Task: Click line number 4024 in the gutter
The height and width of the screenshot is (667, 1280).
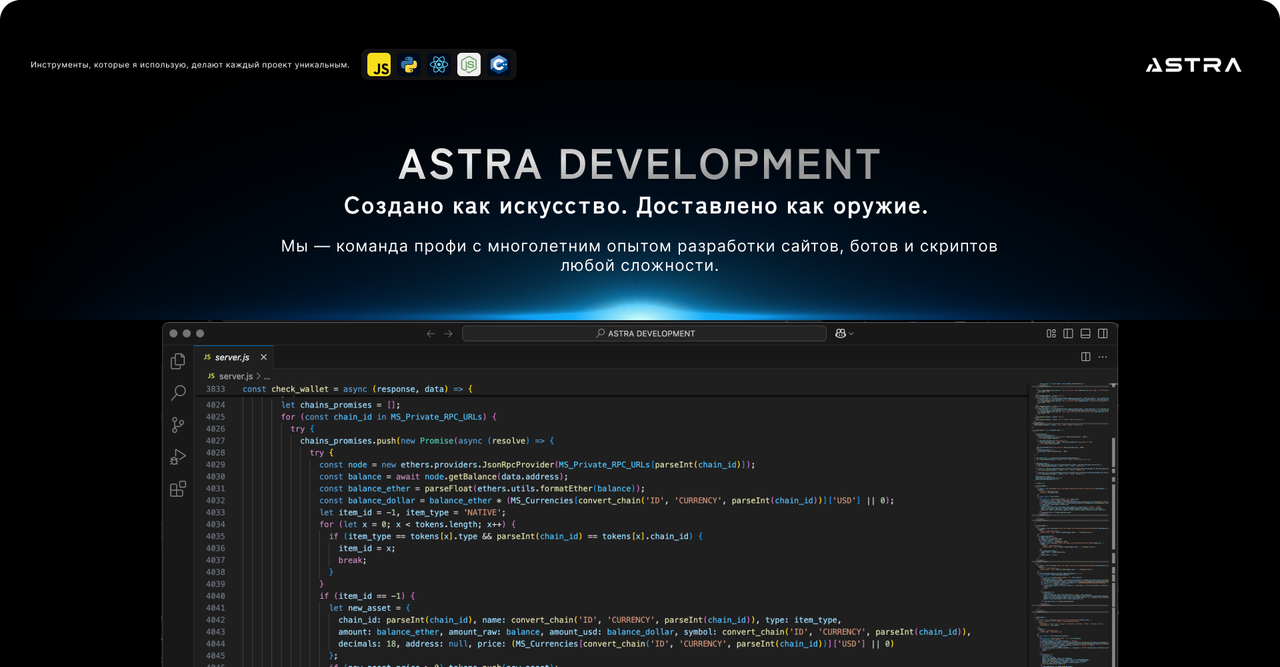Action: click(215, 405)
